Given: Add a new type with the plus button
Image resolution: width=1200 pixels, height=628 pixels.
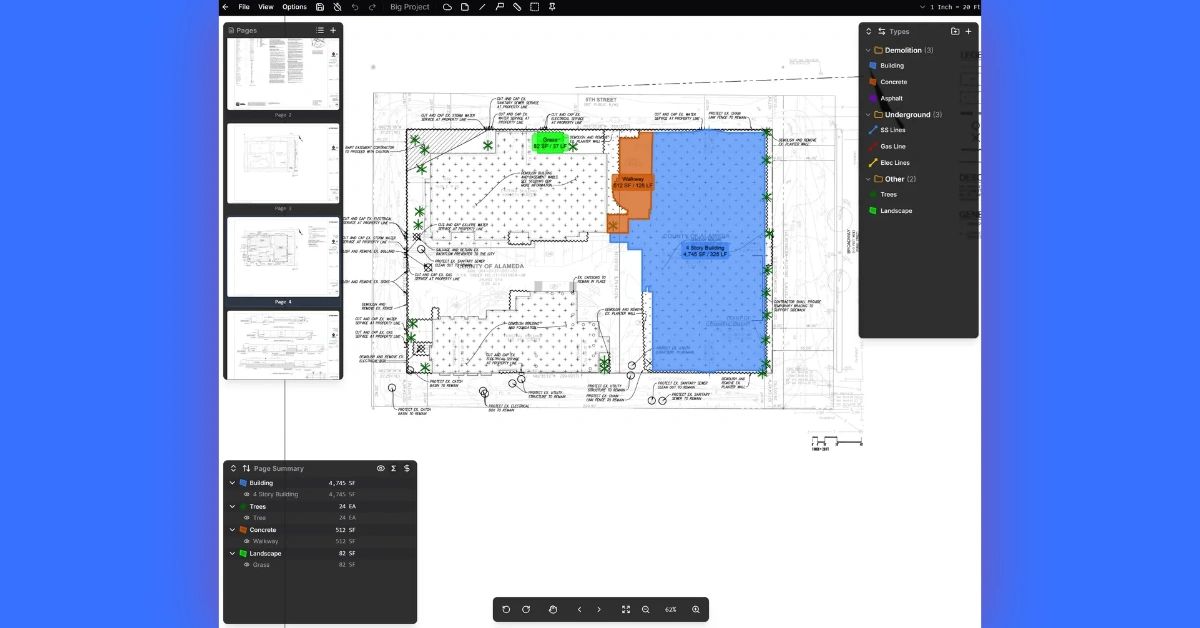Looking at the screenshot, I should pyautogui.click(x=968, y=31).
